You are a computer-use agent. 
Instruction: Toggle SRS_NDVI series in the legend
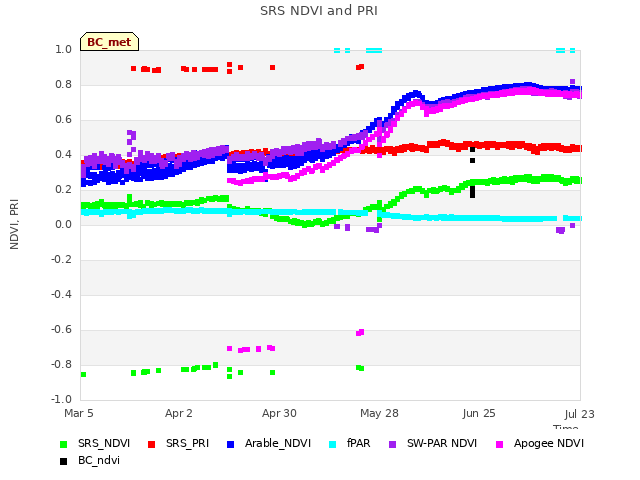click(95, 444)
